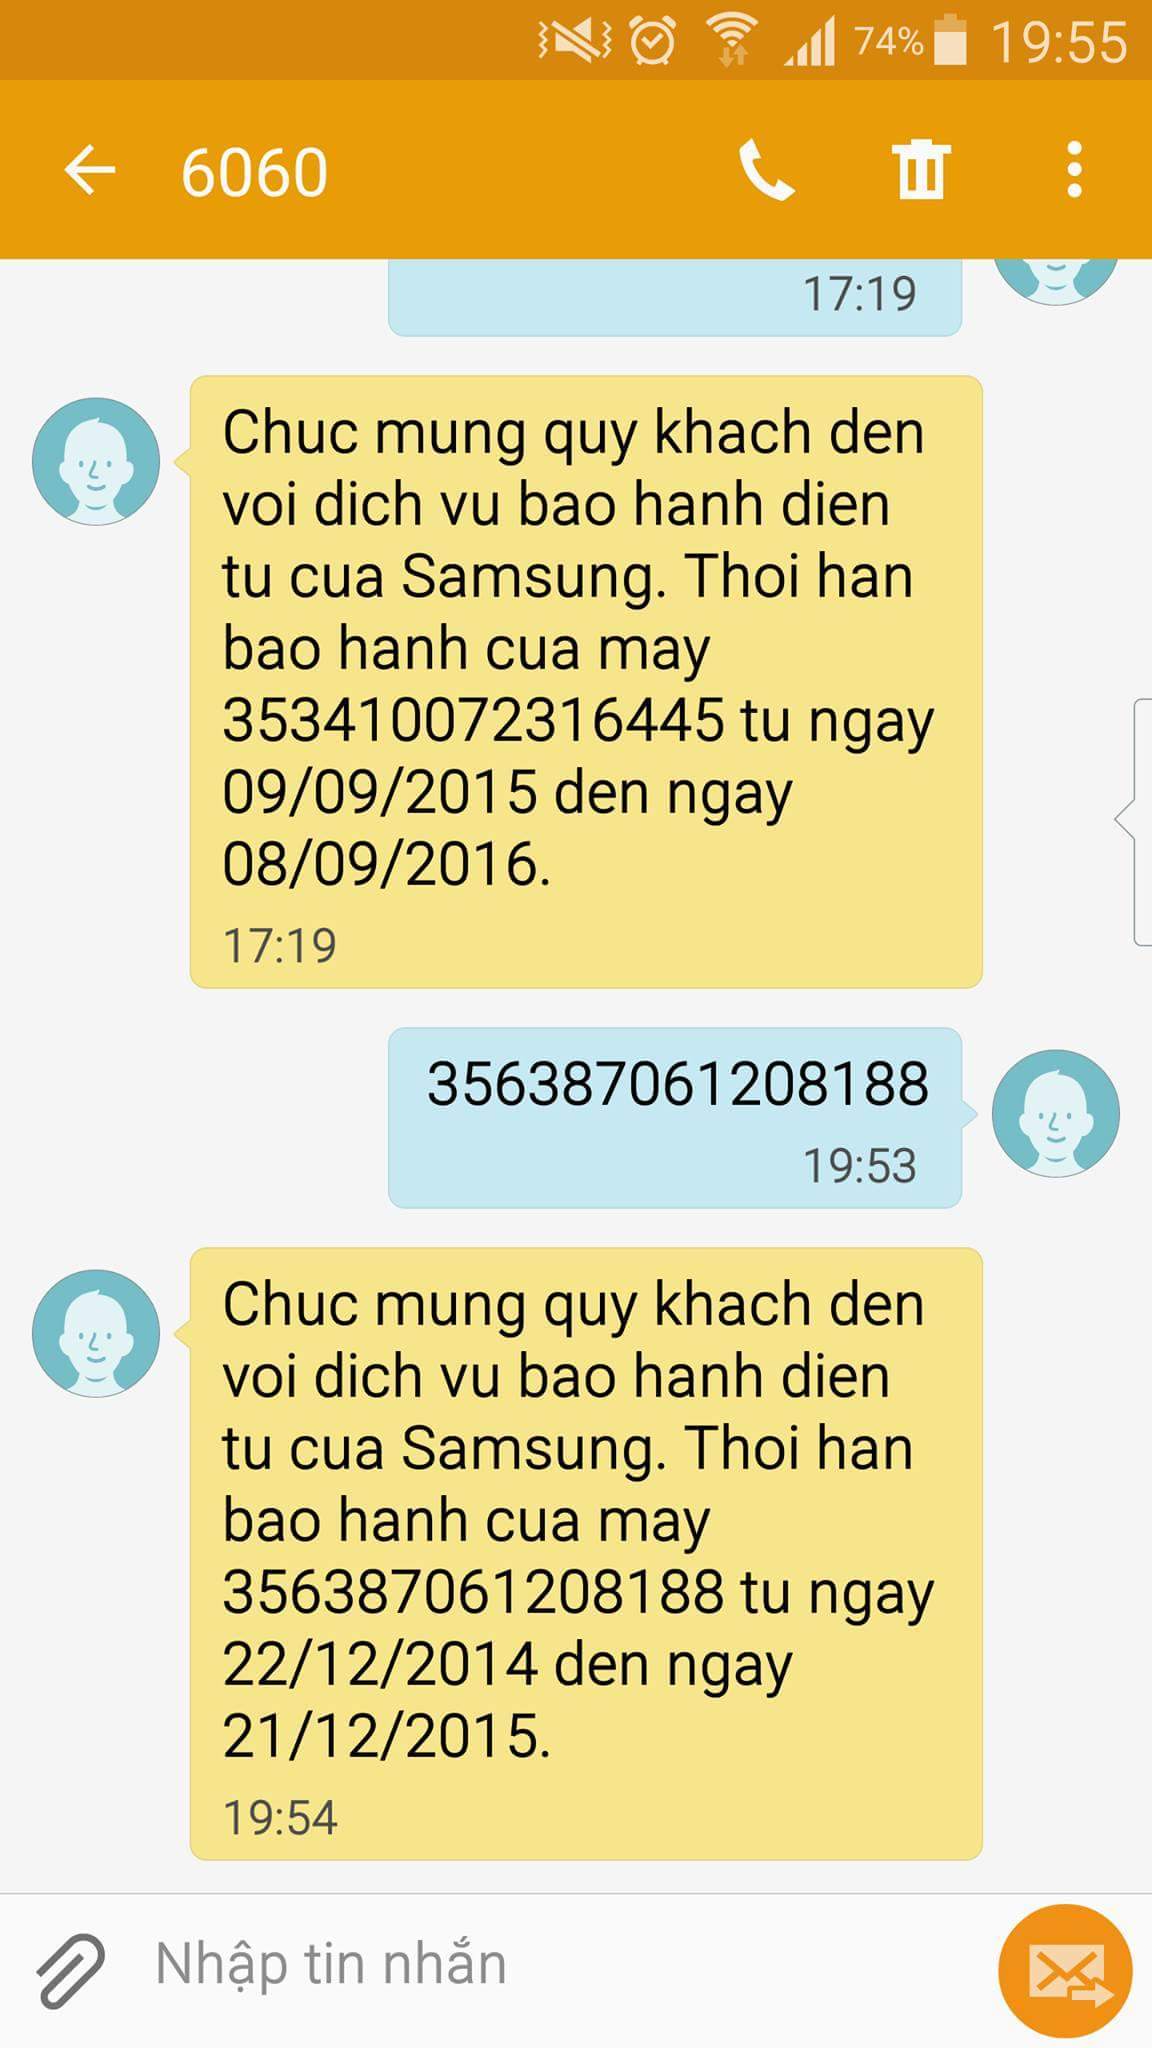Image resolution: width=1152 pixels, height=2048 pixels.
Task: Tap your avatar next to the 356387061208188 message
Action: pyautogui.click(x=1056, y=1113)
